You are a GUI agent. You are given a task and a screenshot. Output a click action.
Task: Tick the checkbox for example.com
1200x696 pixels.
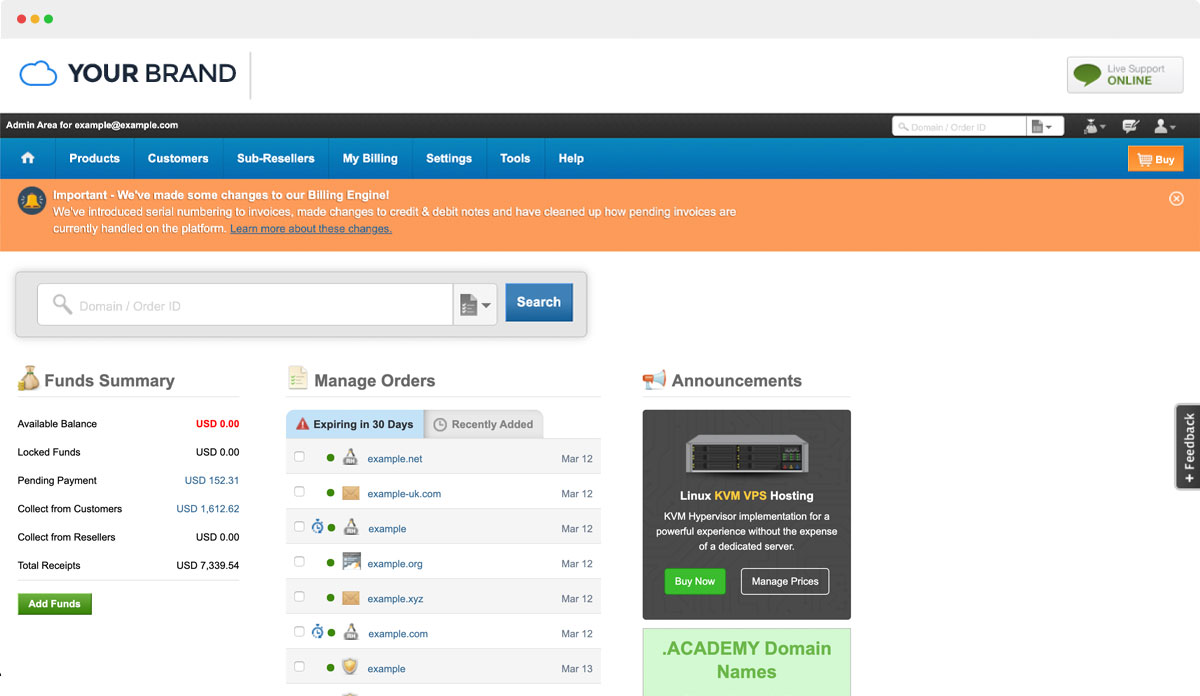point(299,632)
